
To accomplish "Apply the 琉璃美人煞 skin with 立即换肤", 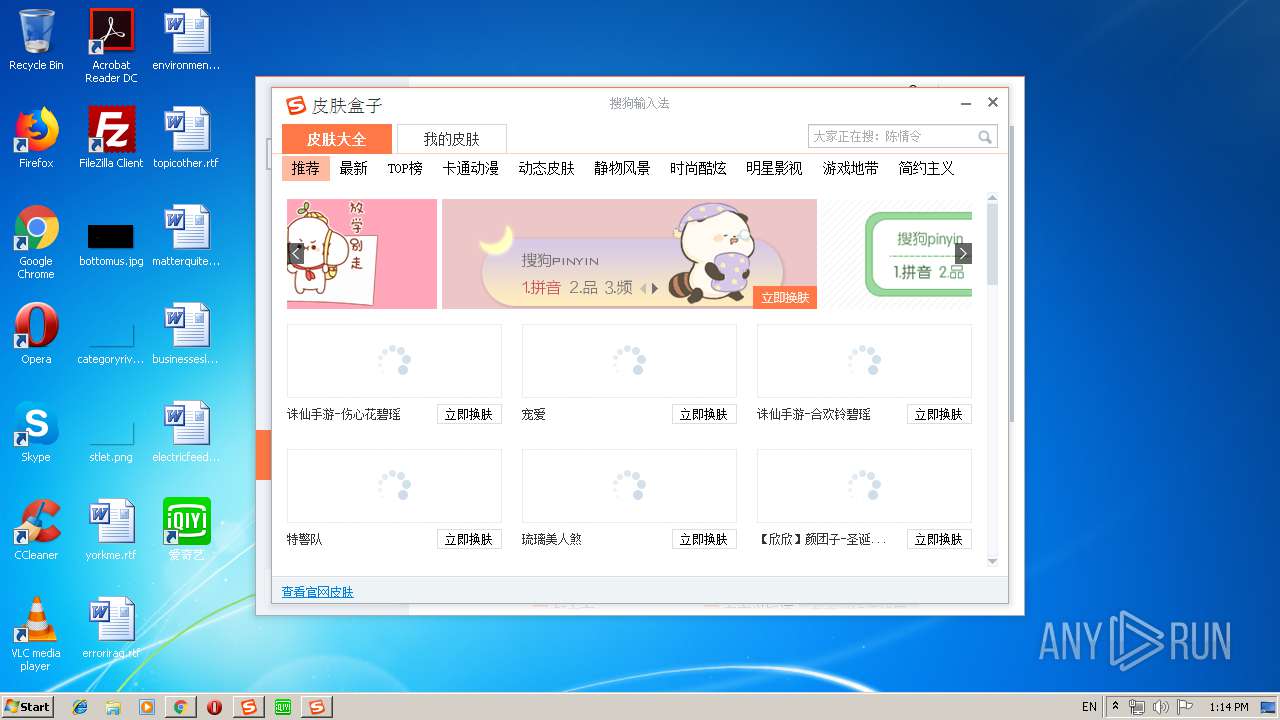I will [x=704, y=539].
